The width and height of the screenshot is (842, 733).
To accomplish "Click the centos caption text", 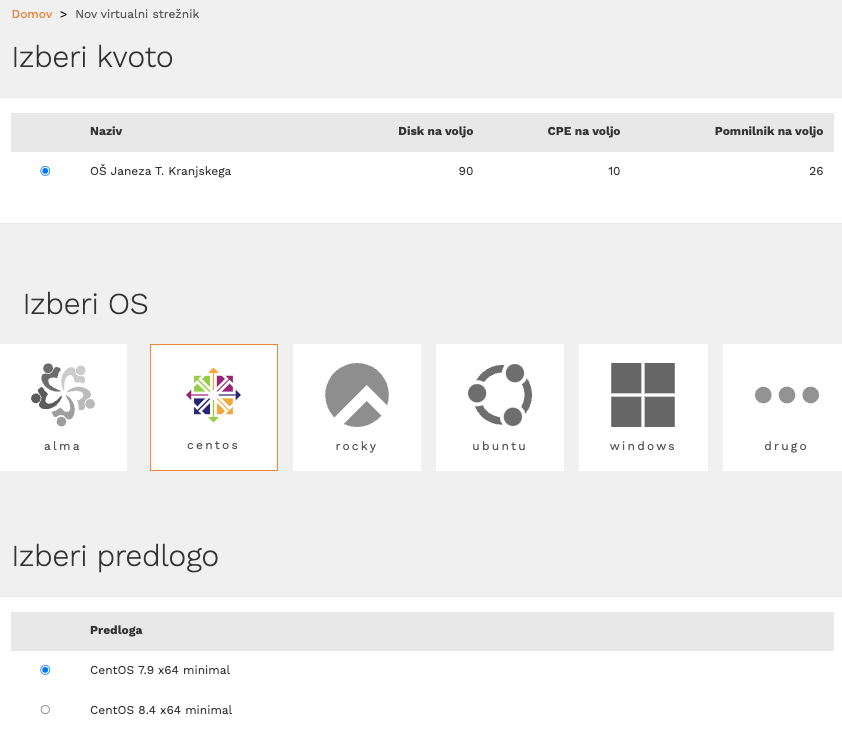I will (213, 445).
